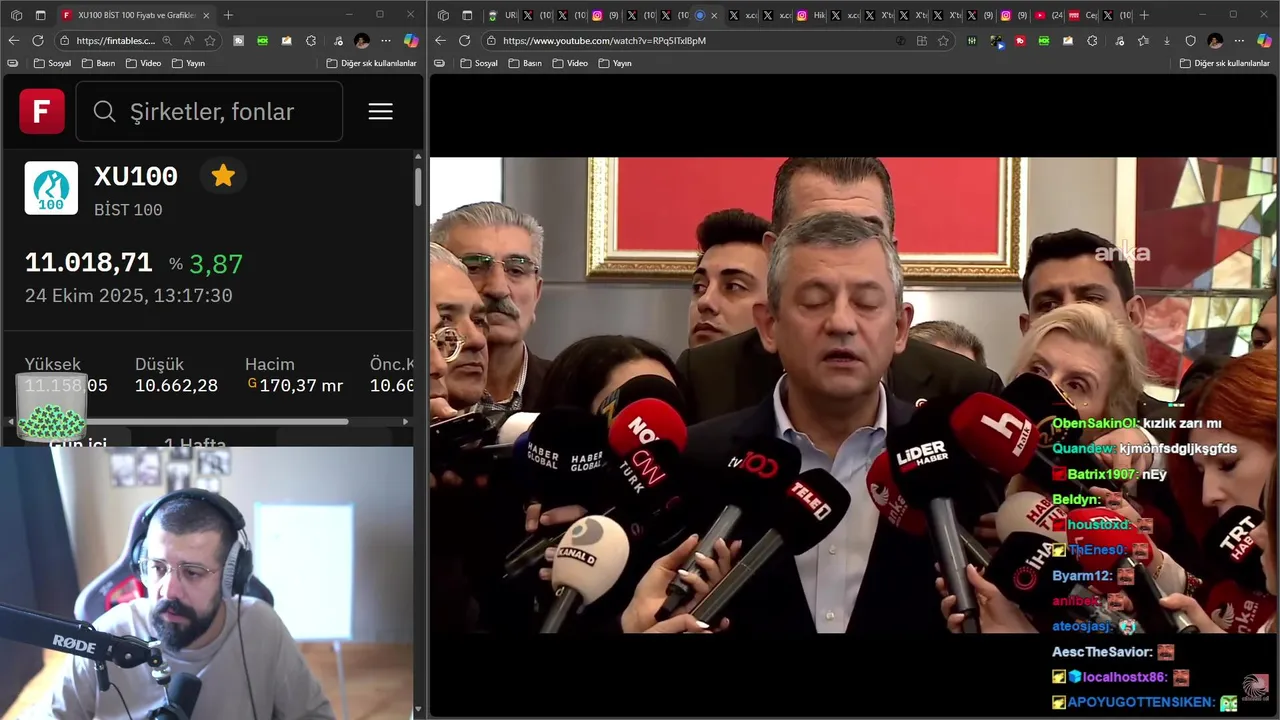
Task: Open tab actions menu in Fintables window
Action: point(40,15)
